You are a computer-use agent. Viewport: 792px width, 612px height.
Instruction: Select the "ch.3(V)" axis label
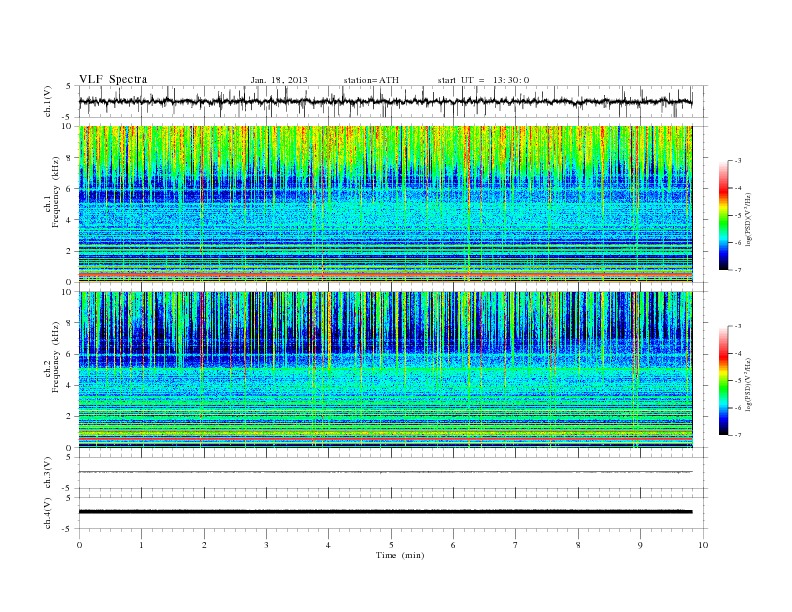pos(48,473)
